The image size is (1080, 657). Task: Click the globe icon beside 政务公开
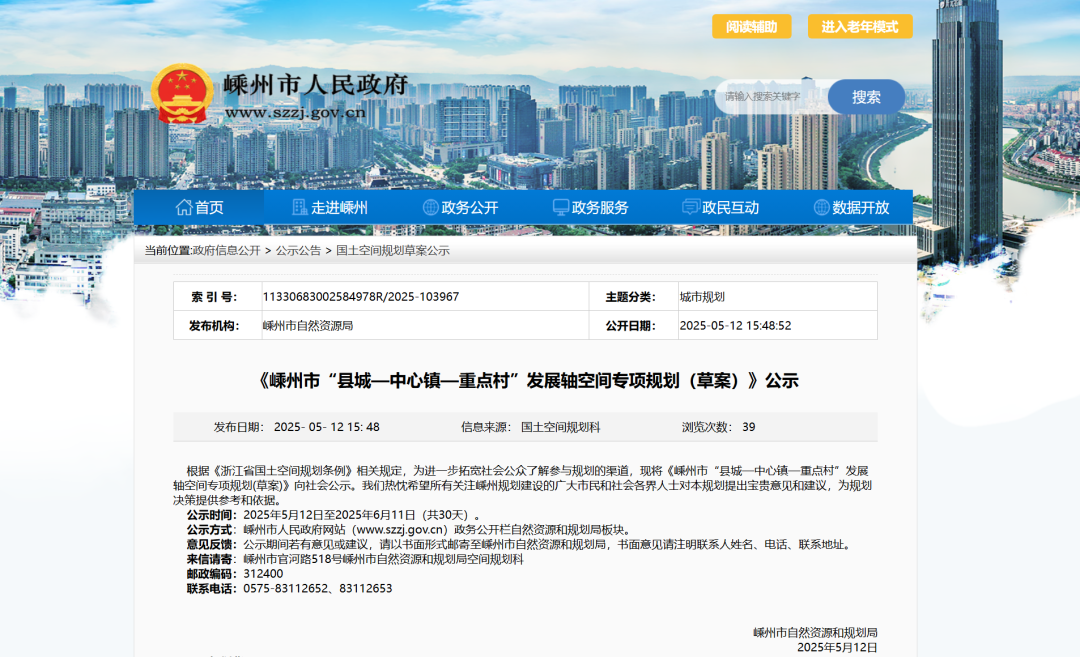(430, 207)
